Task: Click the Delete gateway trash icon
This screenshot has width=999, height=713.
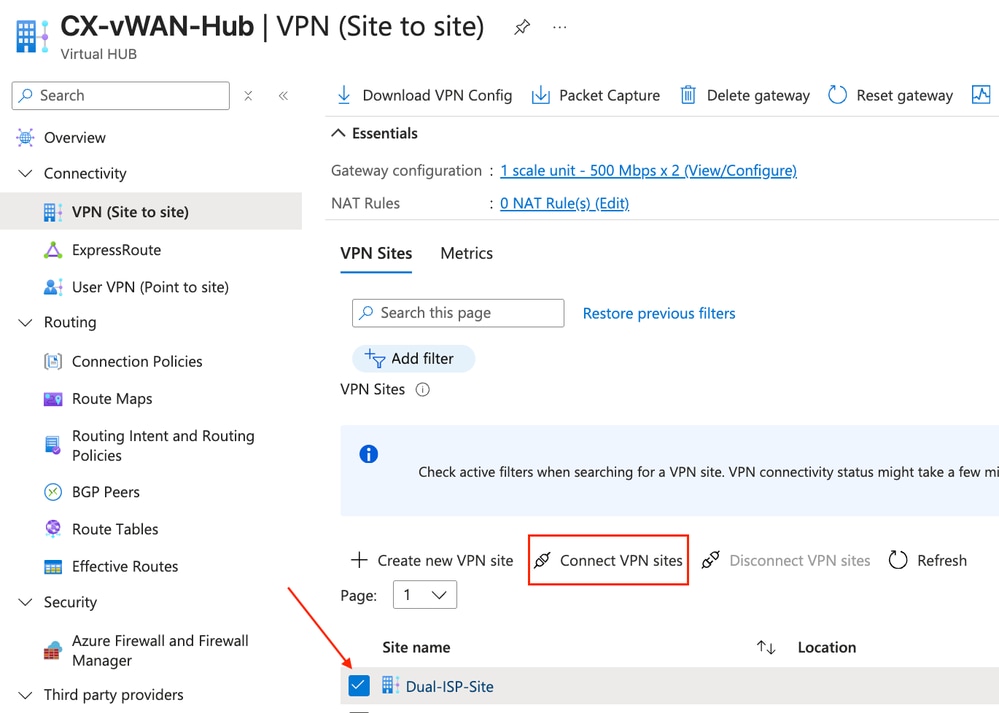Action: click(688, 96)
